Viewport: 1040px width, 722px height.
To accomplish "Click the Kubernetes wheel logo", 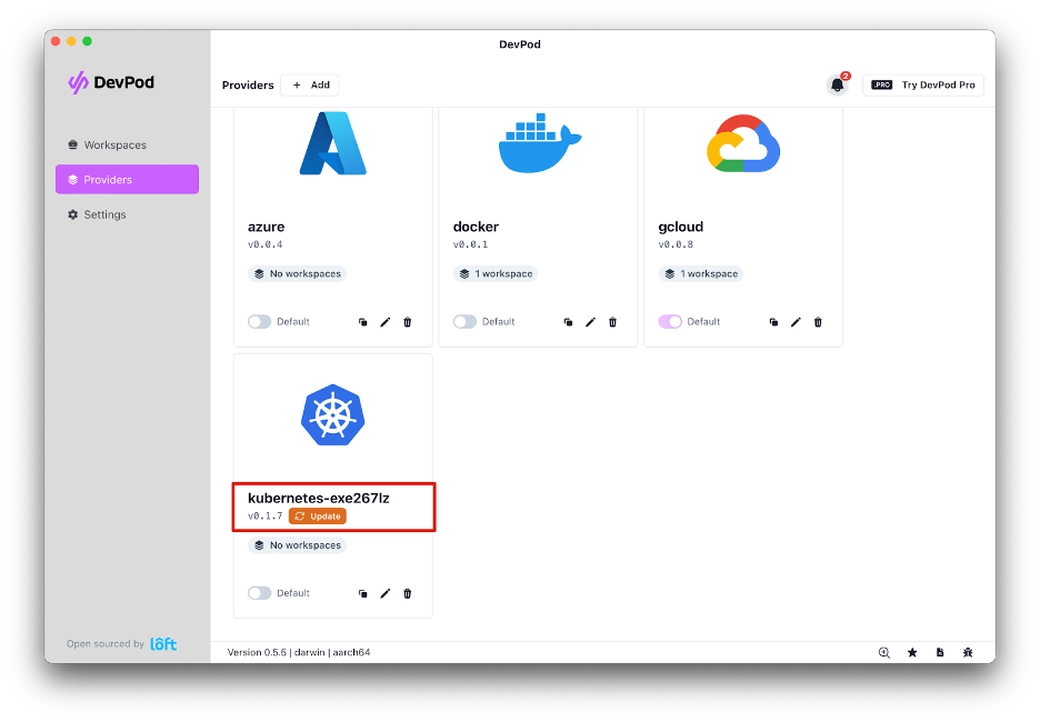I will tap(333, 415).
